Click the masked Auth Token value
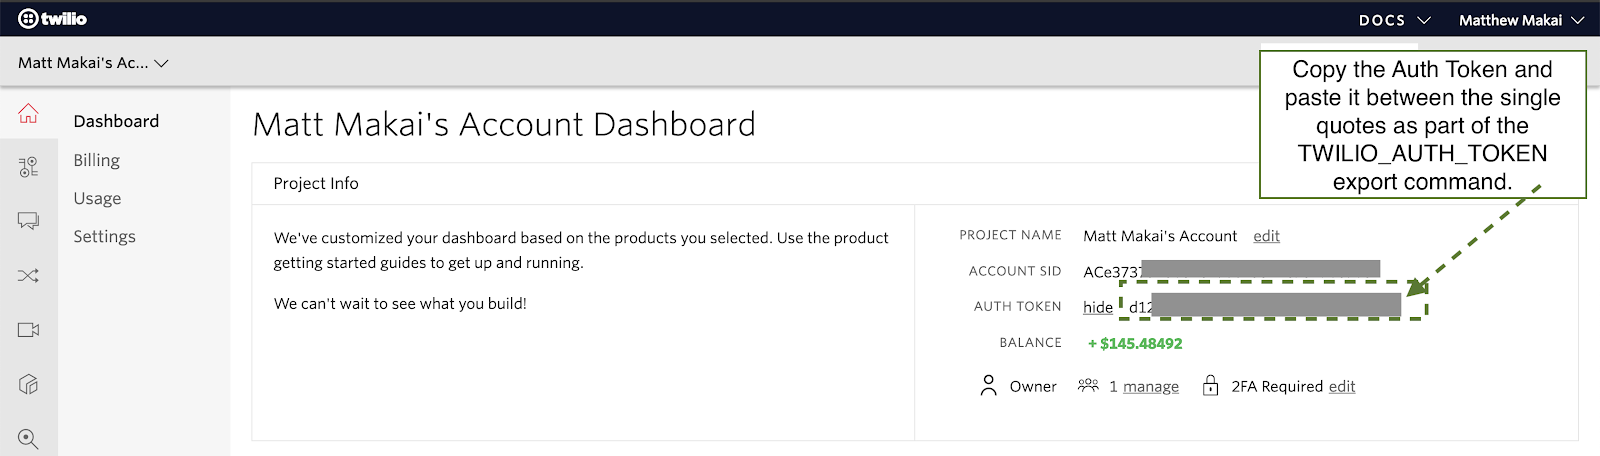The width and height of the screenshot is (1600, 456). coord(1265,305)
